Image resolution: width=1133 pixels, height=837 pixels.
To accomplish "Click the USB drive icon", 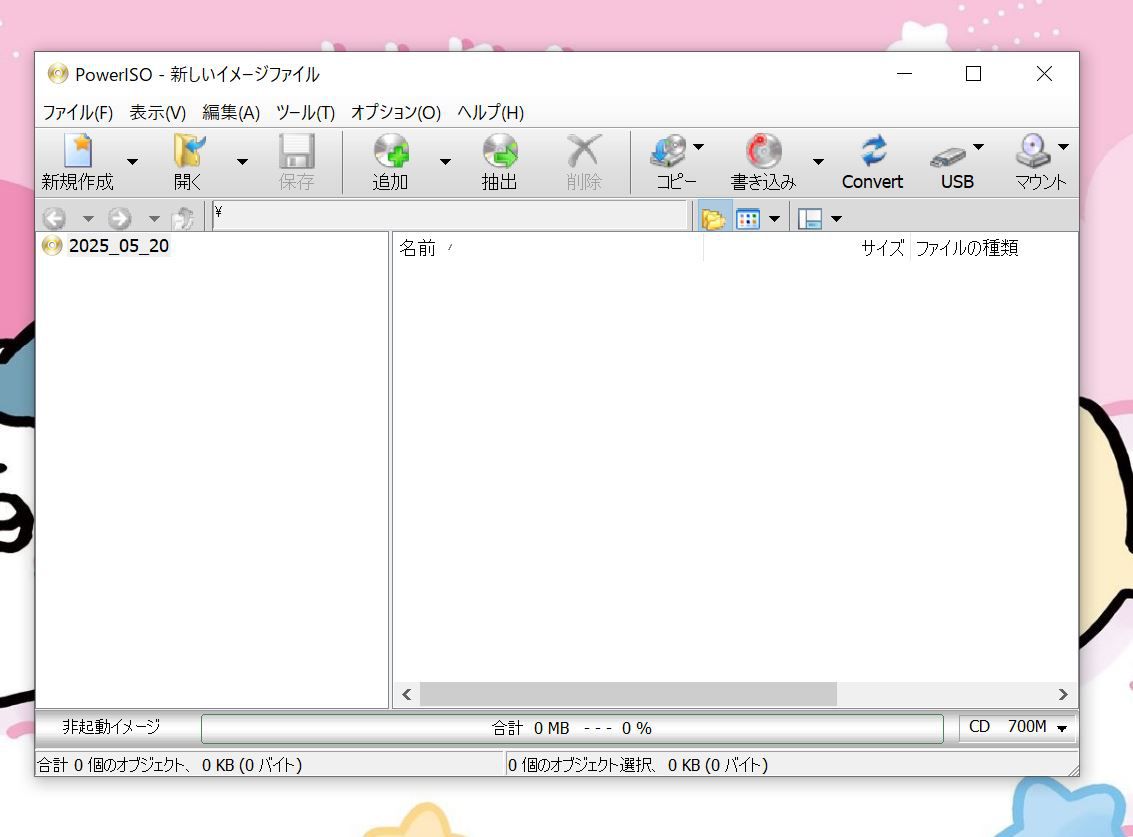I will 948,156.
